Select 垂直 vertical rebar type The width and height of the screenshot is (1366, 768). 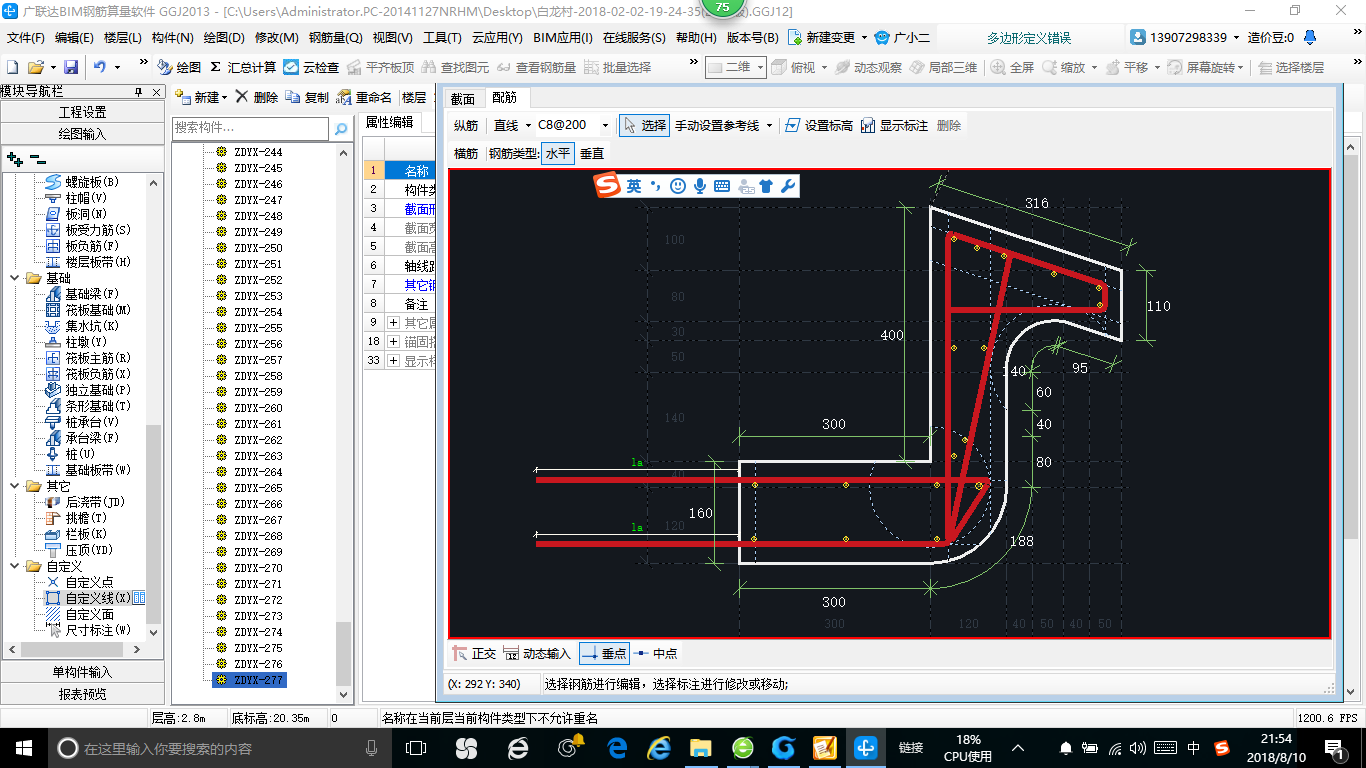coord(592,154)
